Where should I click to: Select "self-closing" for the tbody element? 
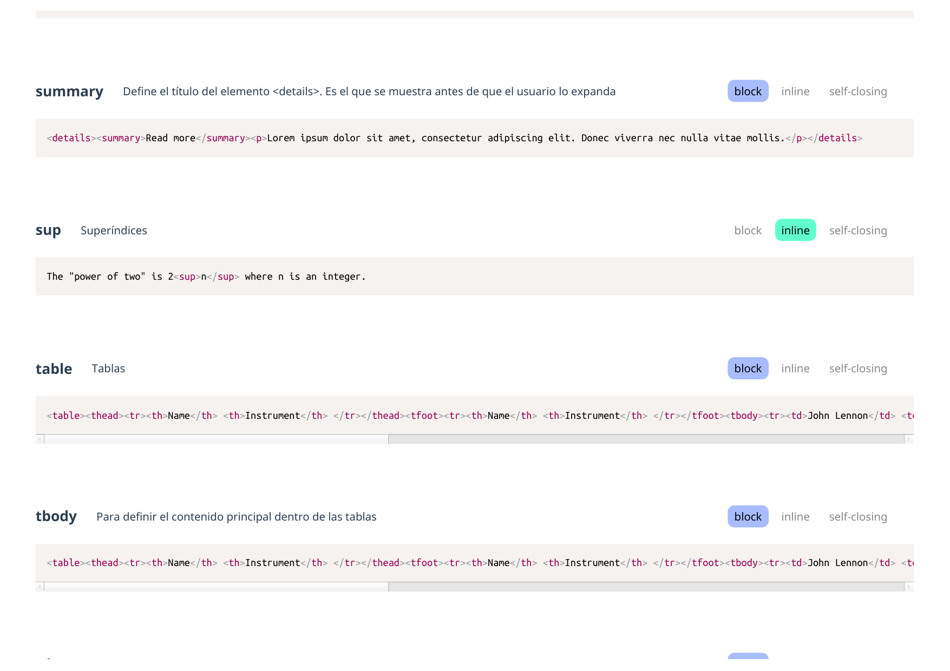(x=858, y=516)
